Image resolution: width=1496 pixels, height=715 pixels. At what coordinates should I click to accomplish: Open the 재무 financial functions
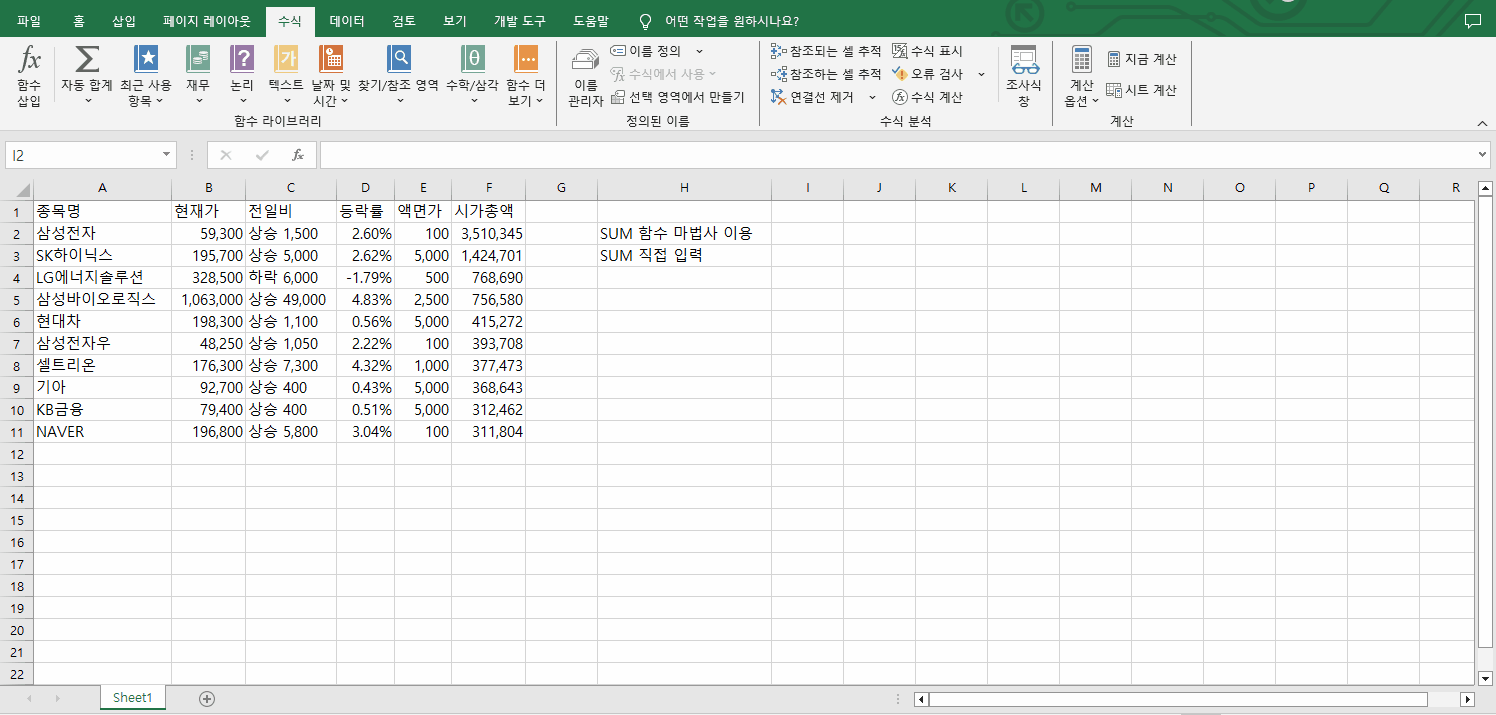198,76
